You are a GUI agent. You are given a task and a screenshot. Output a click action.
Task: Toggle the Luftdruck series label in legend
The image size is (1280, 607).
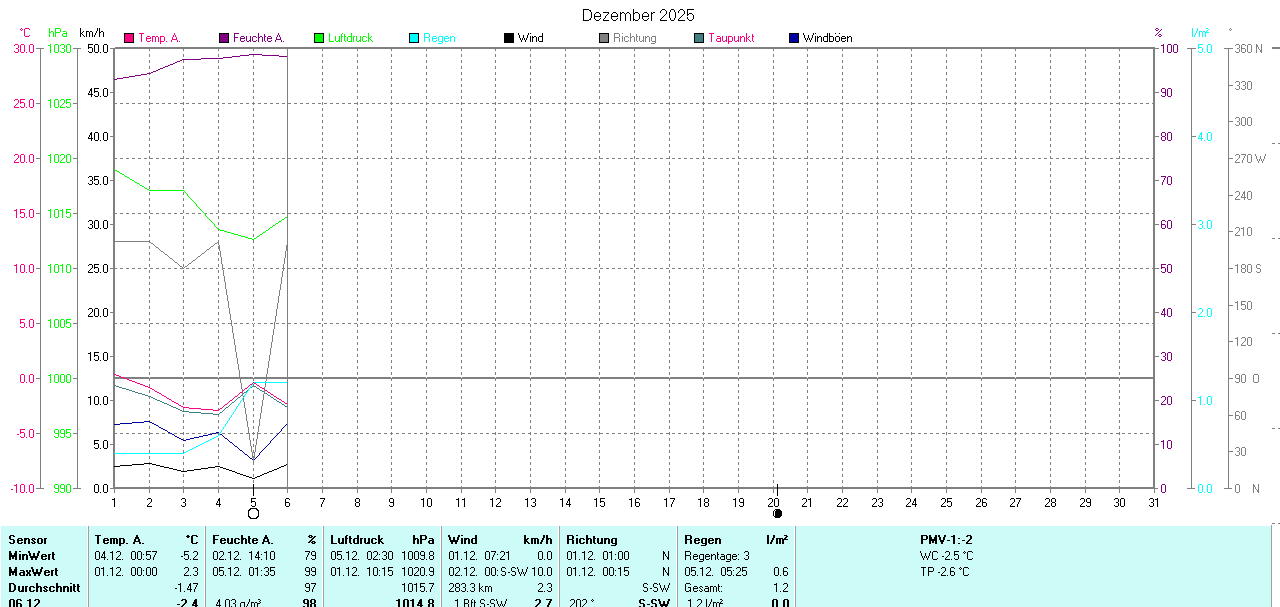coord(350,38)
